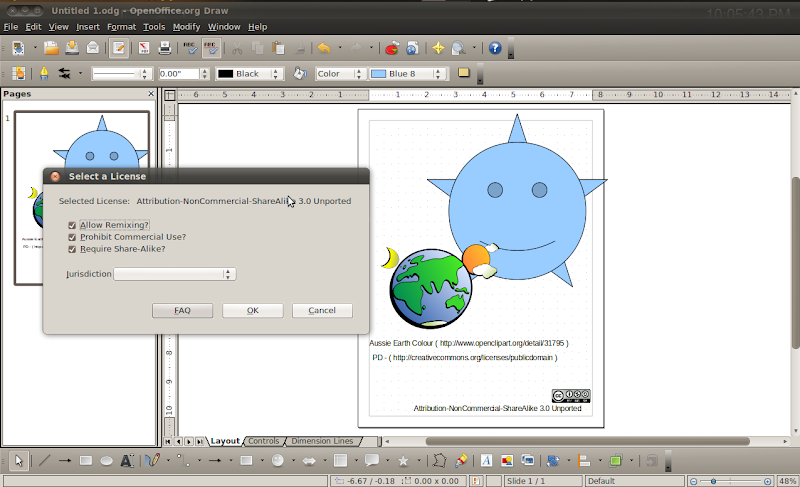Uncheck the Allow Remixing checkbox
This screenshot has width=800, height=487.
(72, 225)
